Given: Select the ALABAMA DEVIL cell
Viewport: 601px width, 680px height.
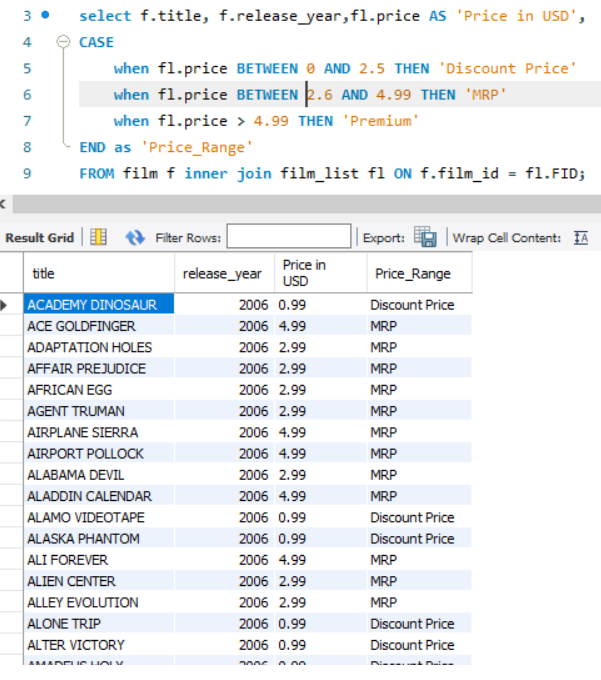Looking at the screenshot, I should tap(99, 474).
